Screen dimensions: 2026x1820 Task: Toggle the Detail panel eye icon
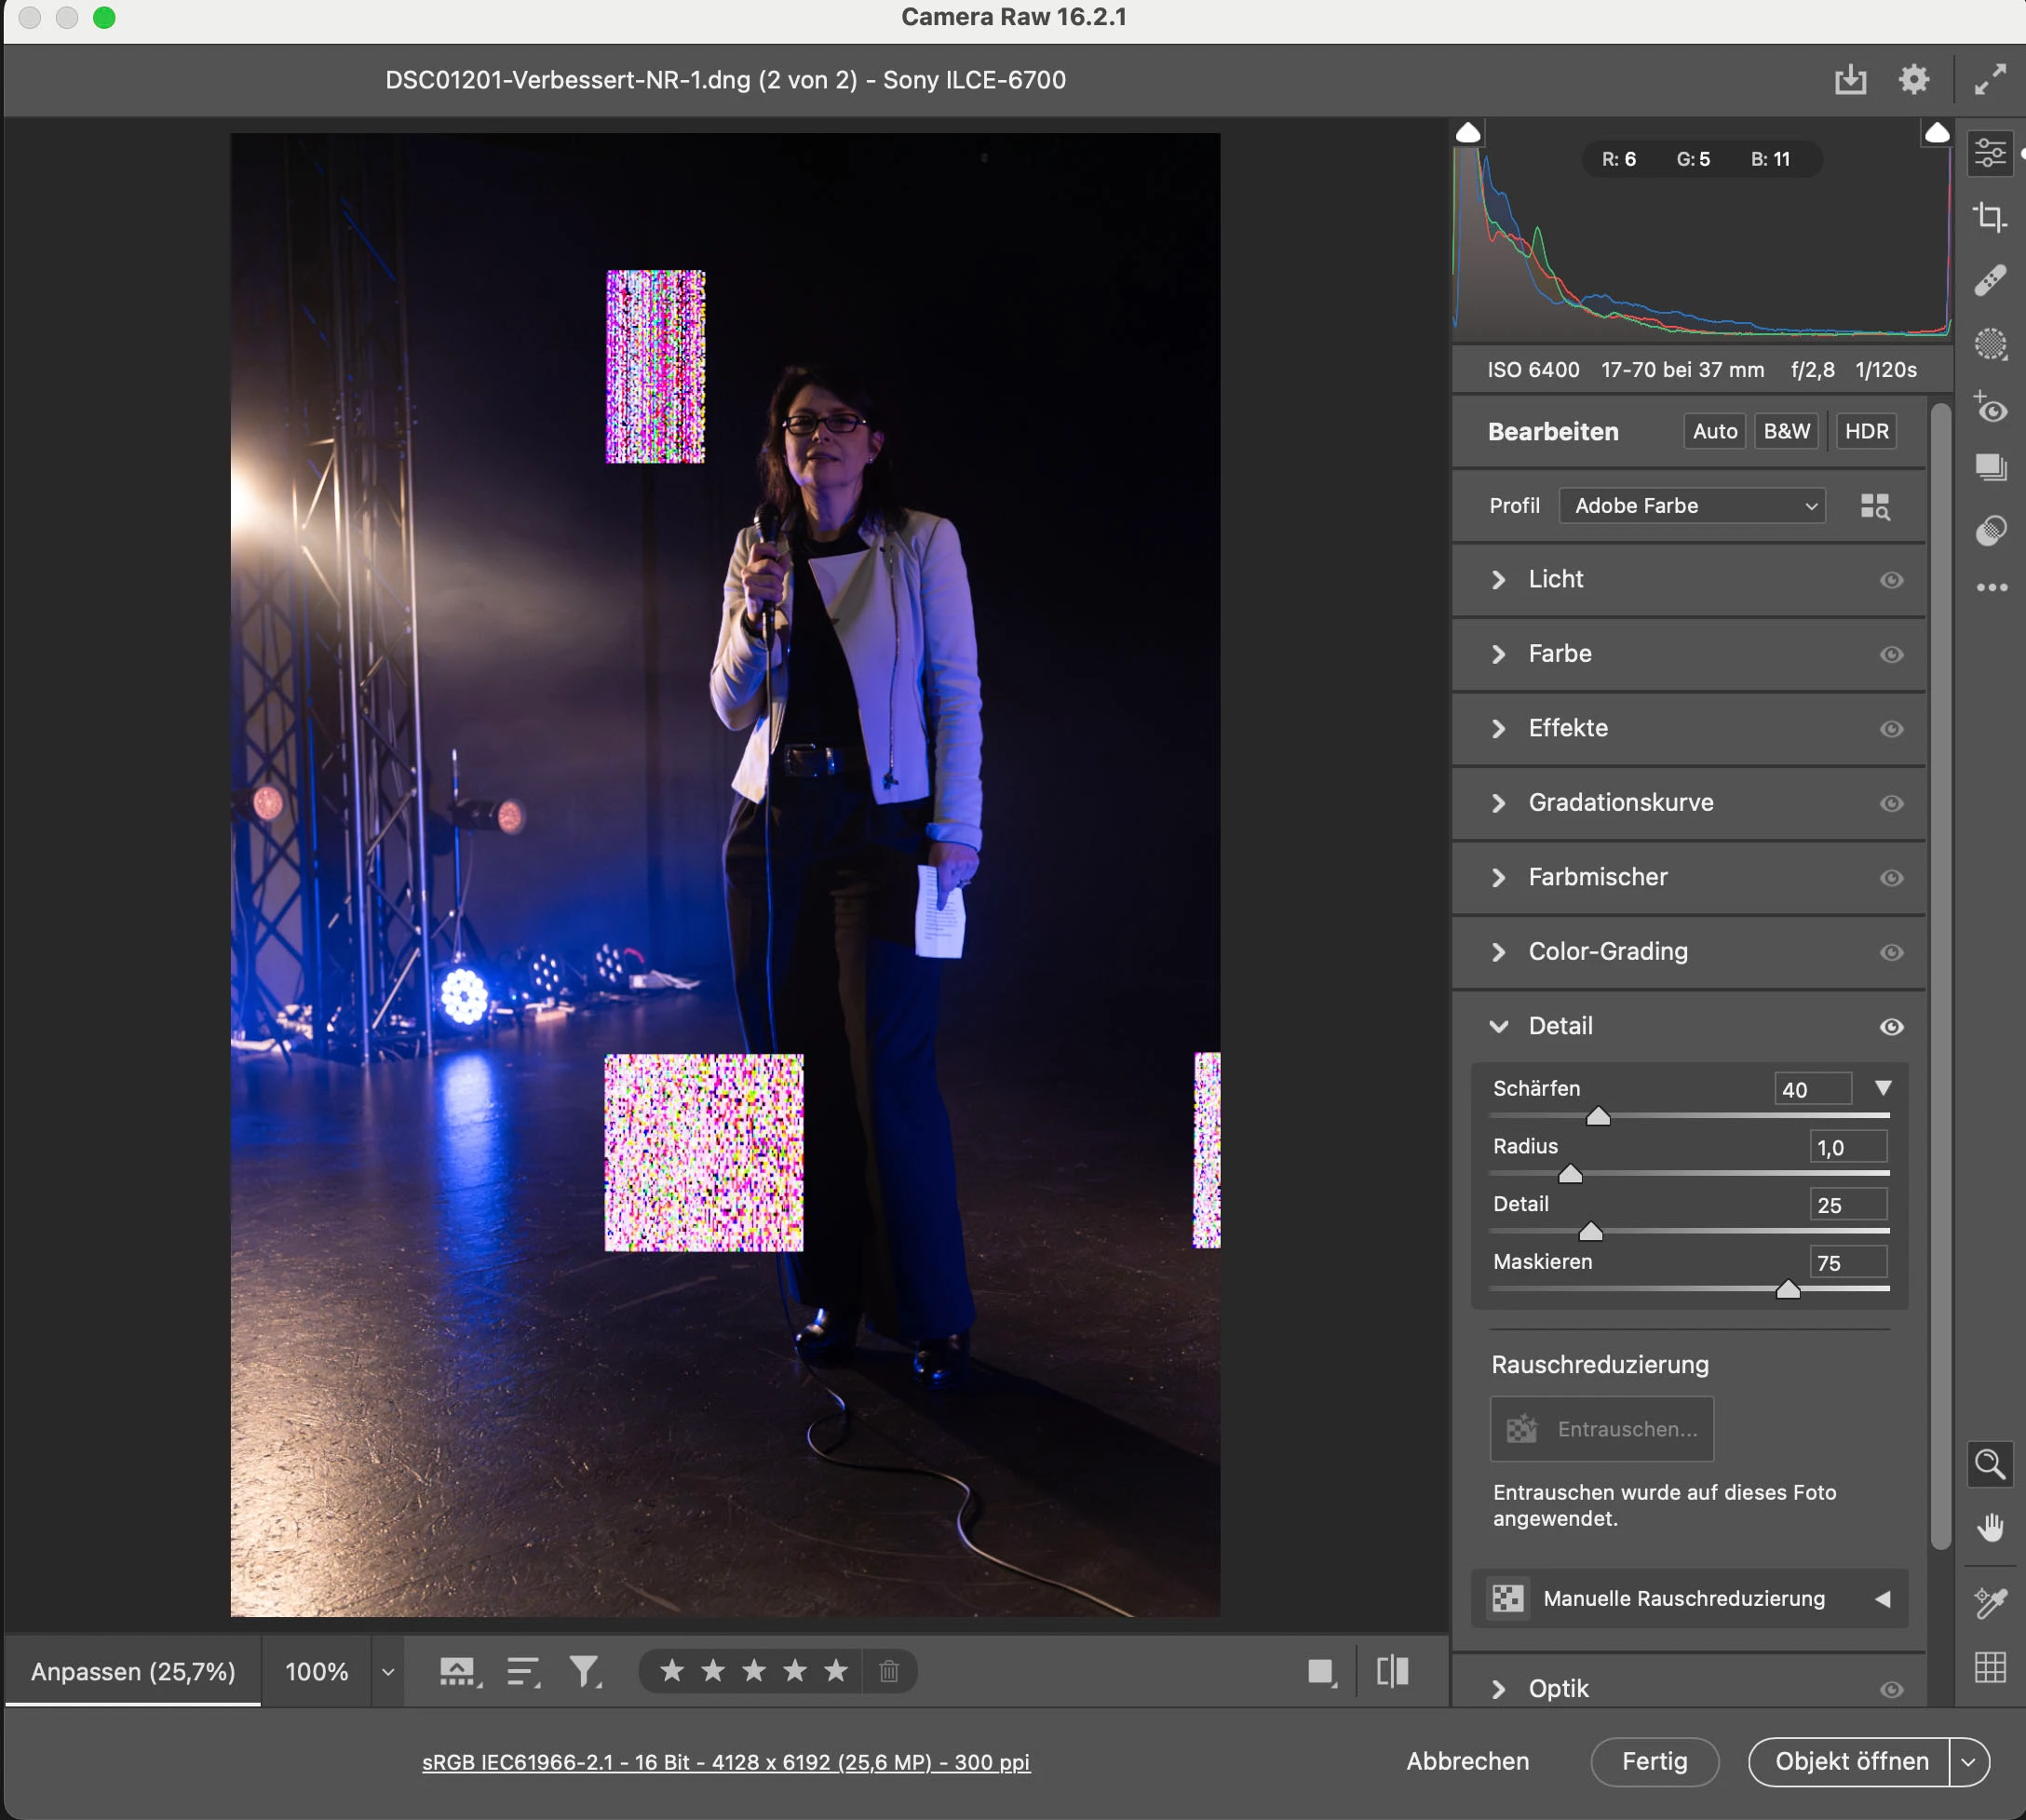[1890, 1026]
